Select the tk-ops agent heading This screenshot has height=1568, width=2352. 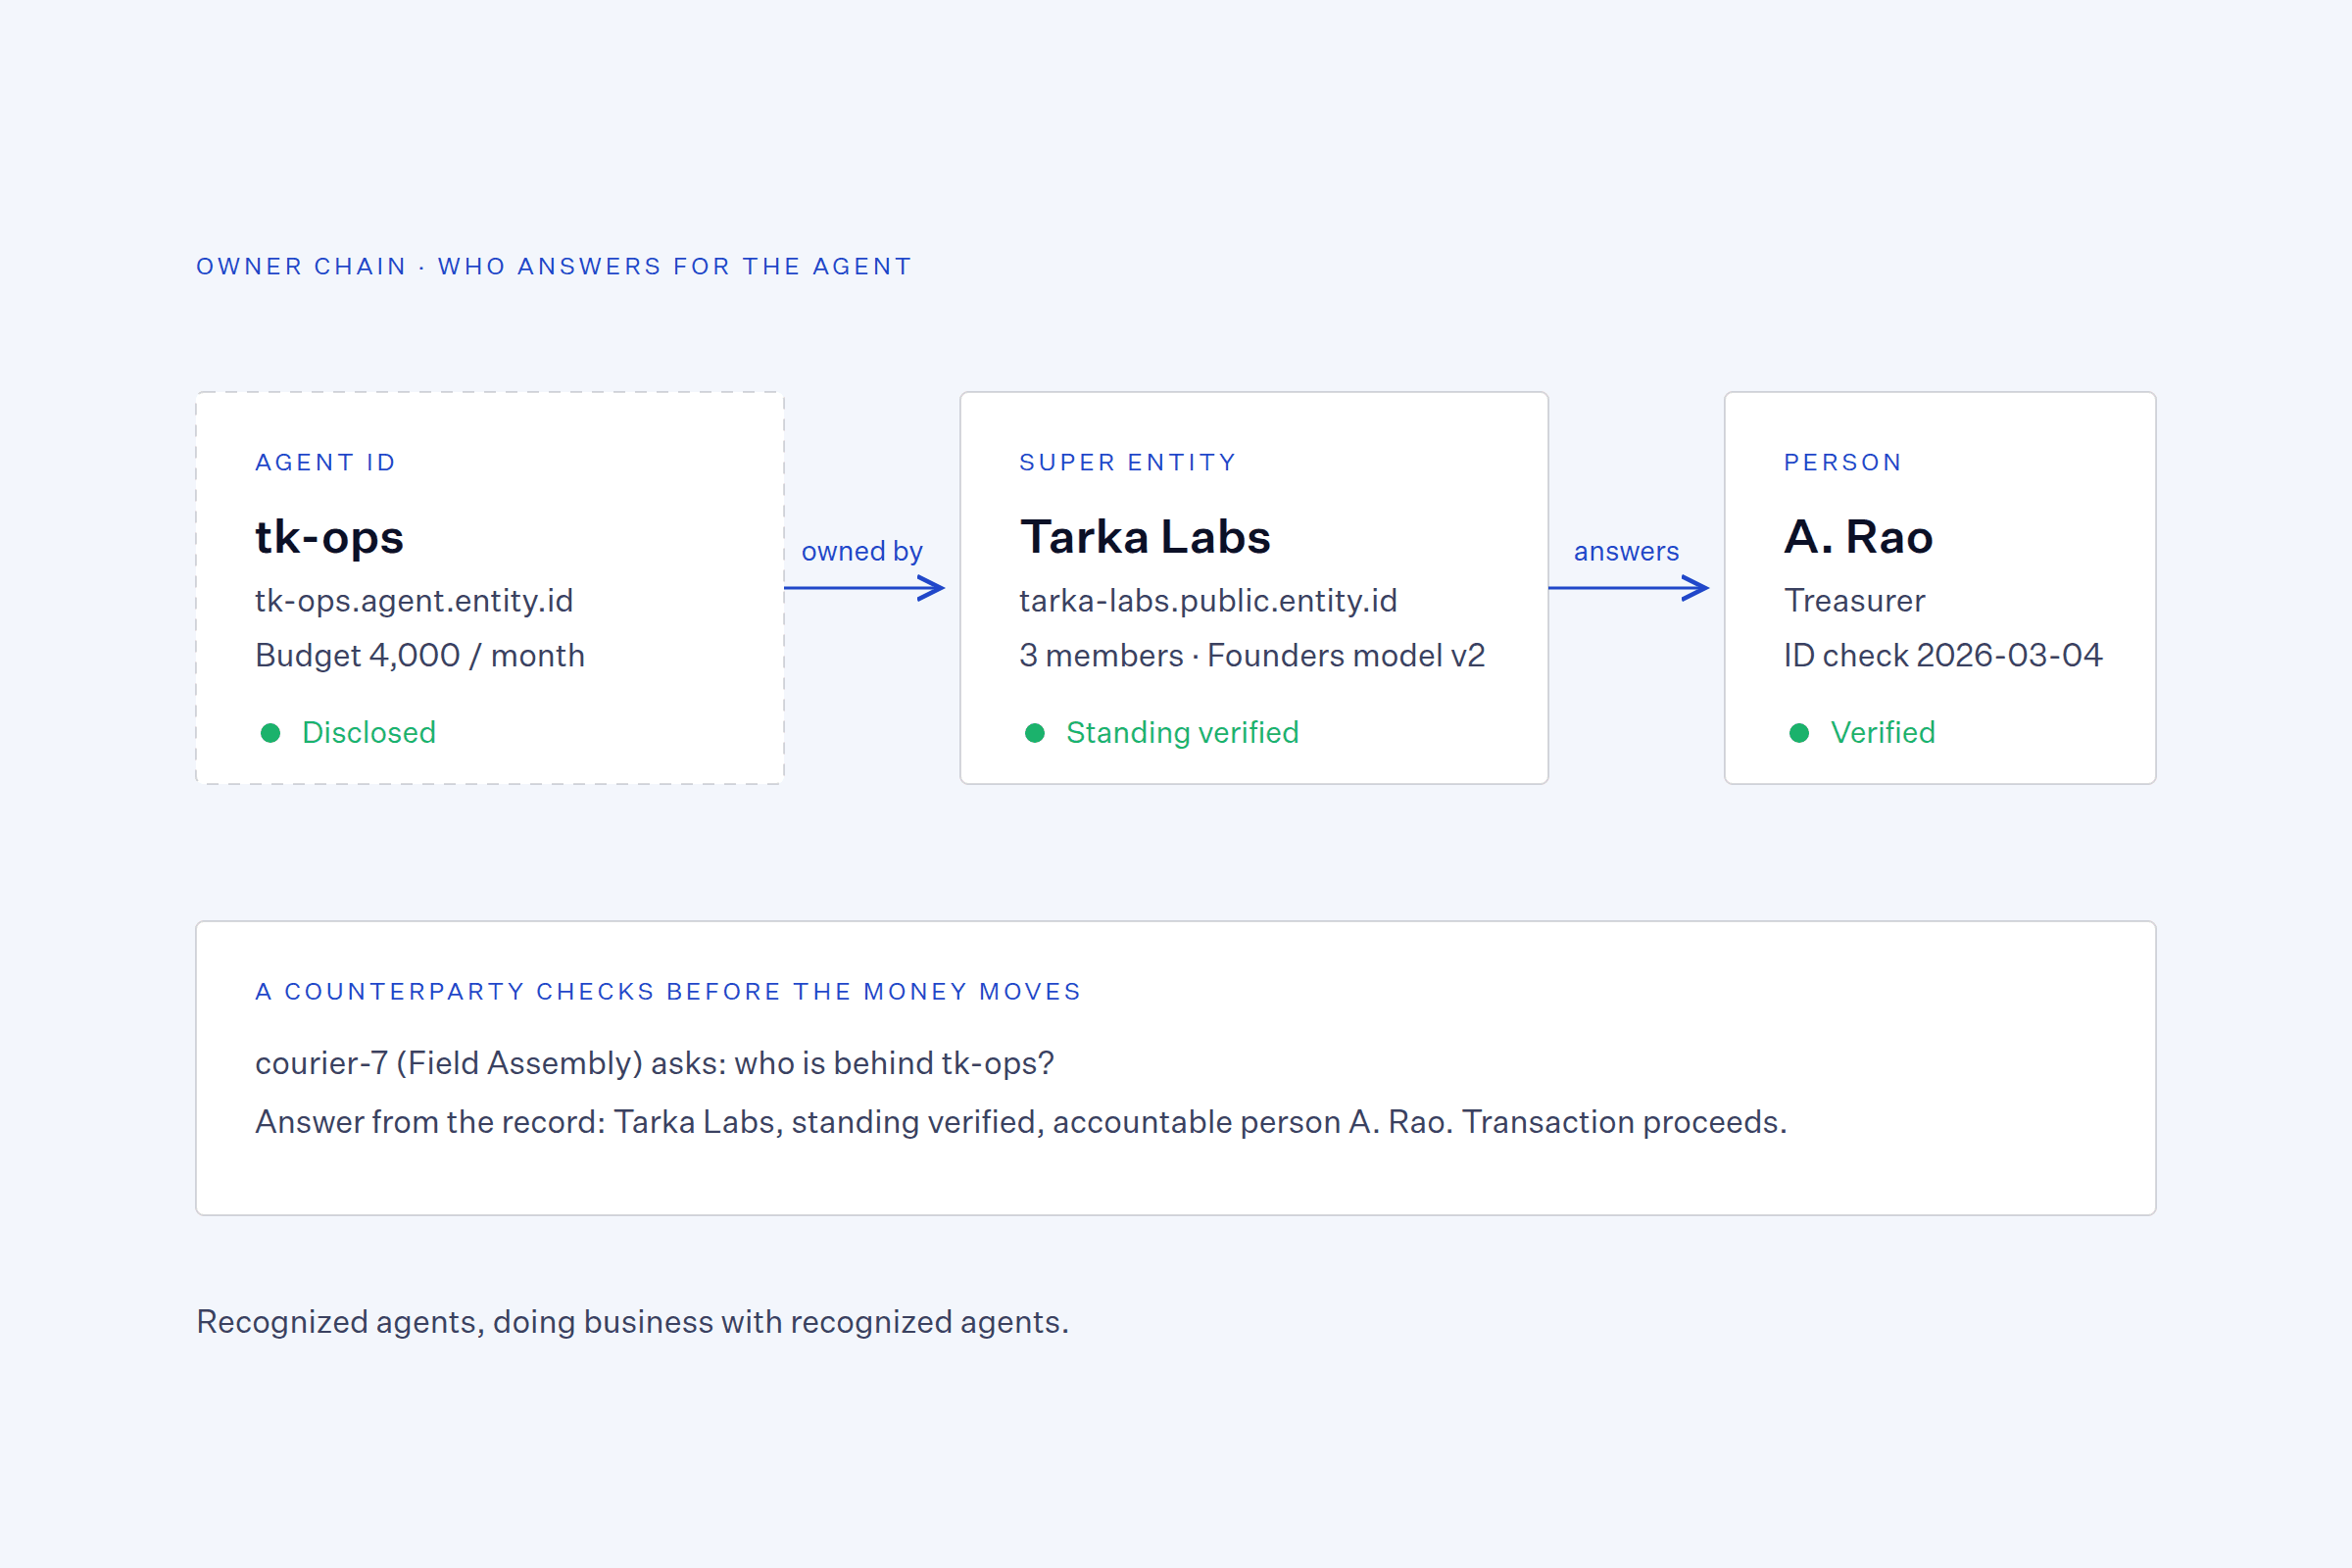click(329, 537)
